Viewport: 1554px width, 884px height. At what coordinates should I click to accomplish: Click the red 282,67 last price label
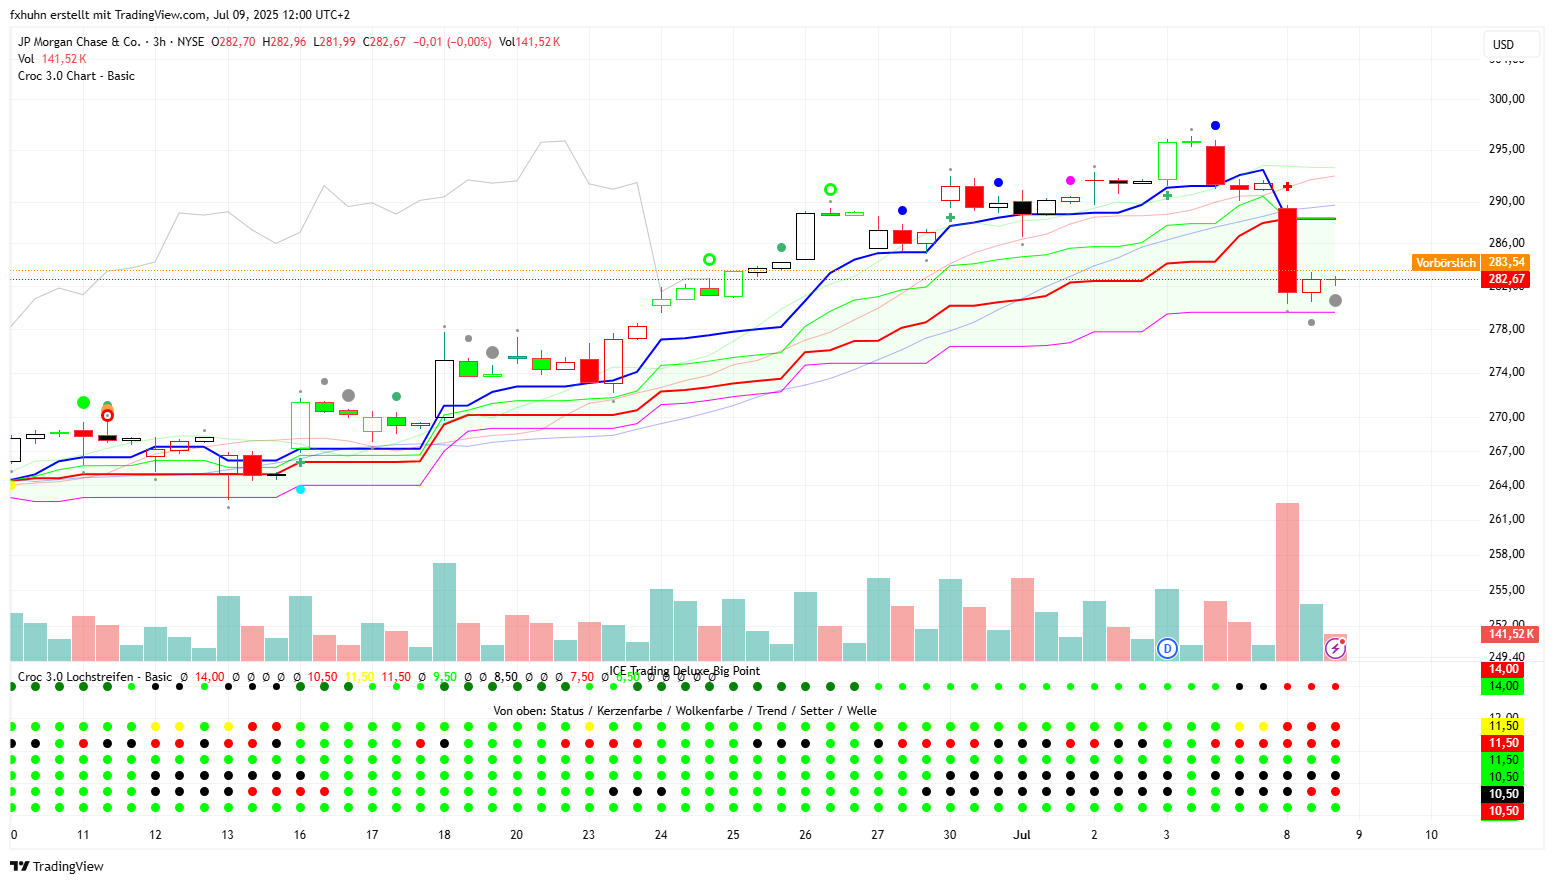1506,279
